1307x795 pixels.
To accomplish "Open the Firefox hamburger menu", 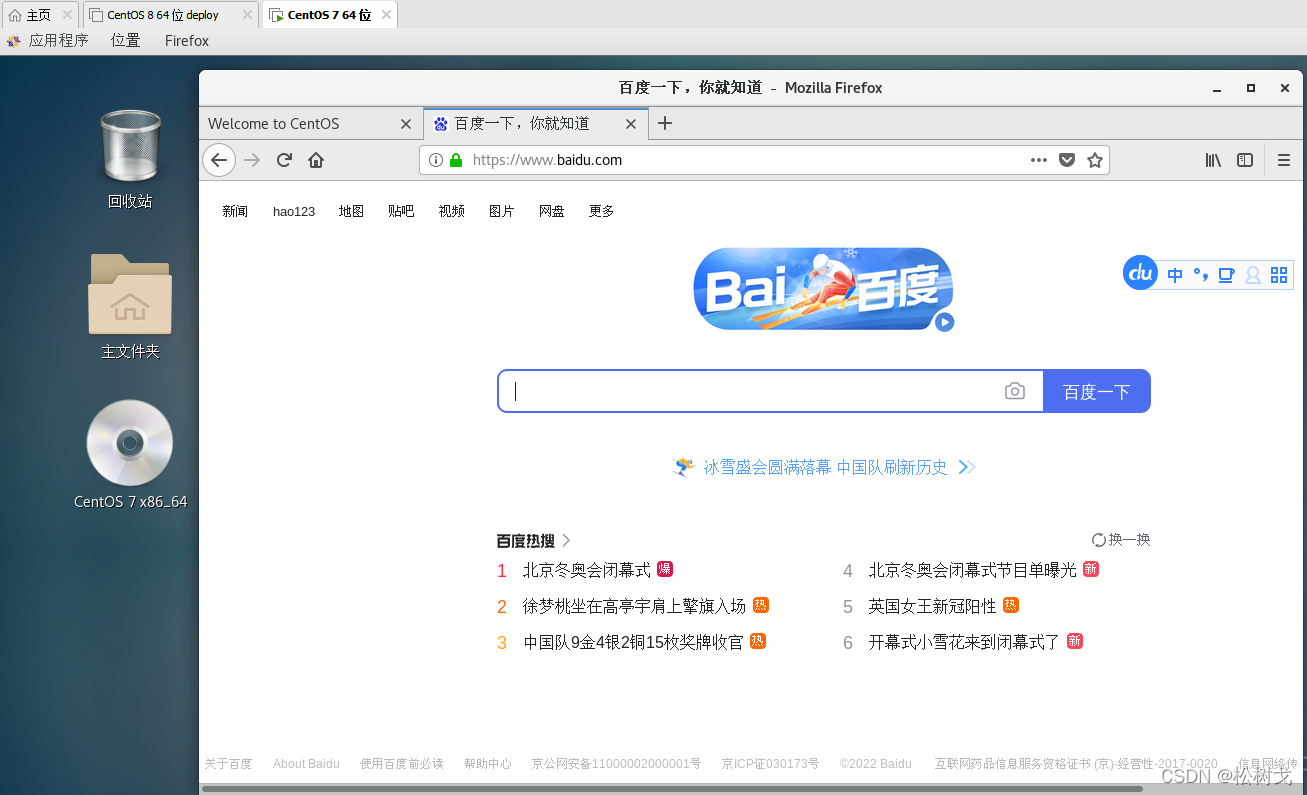I will (x=1284, y=160).
